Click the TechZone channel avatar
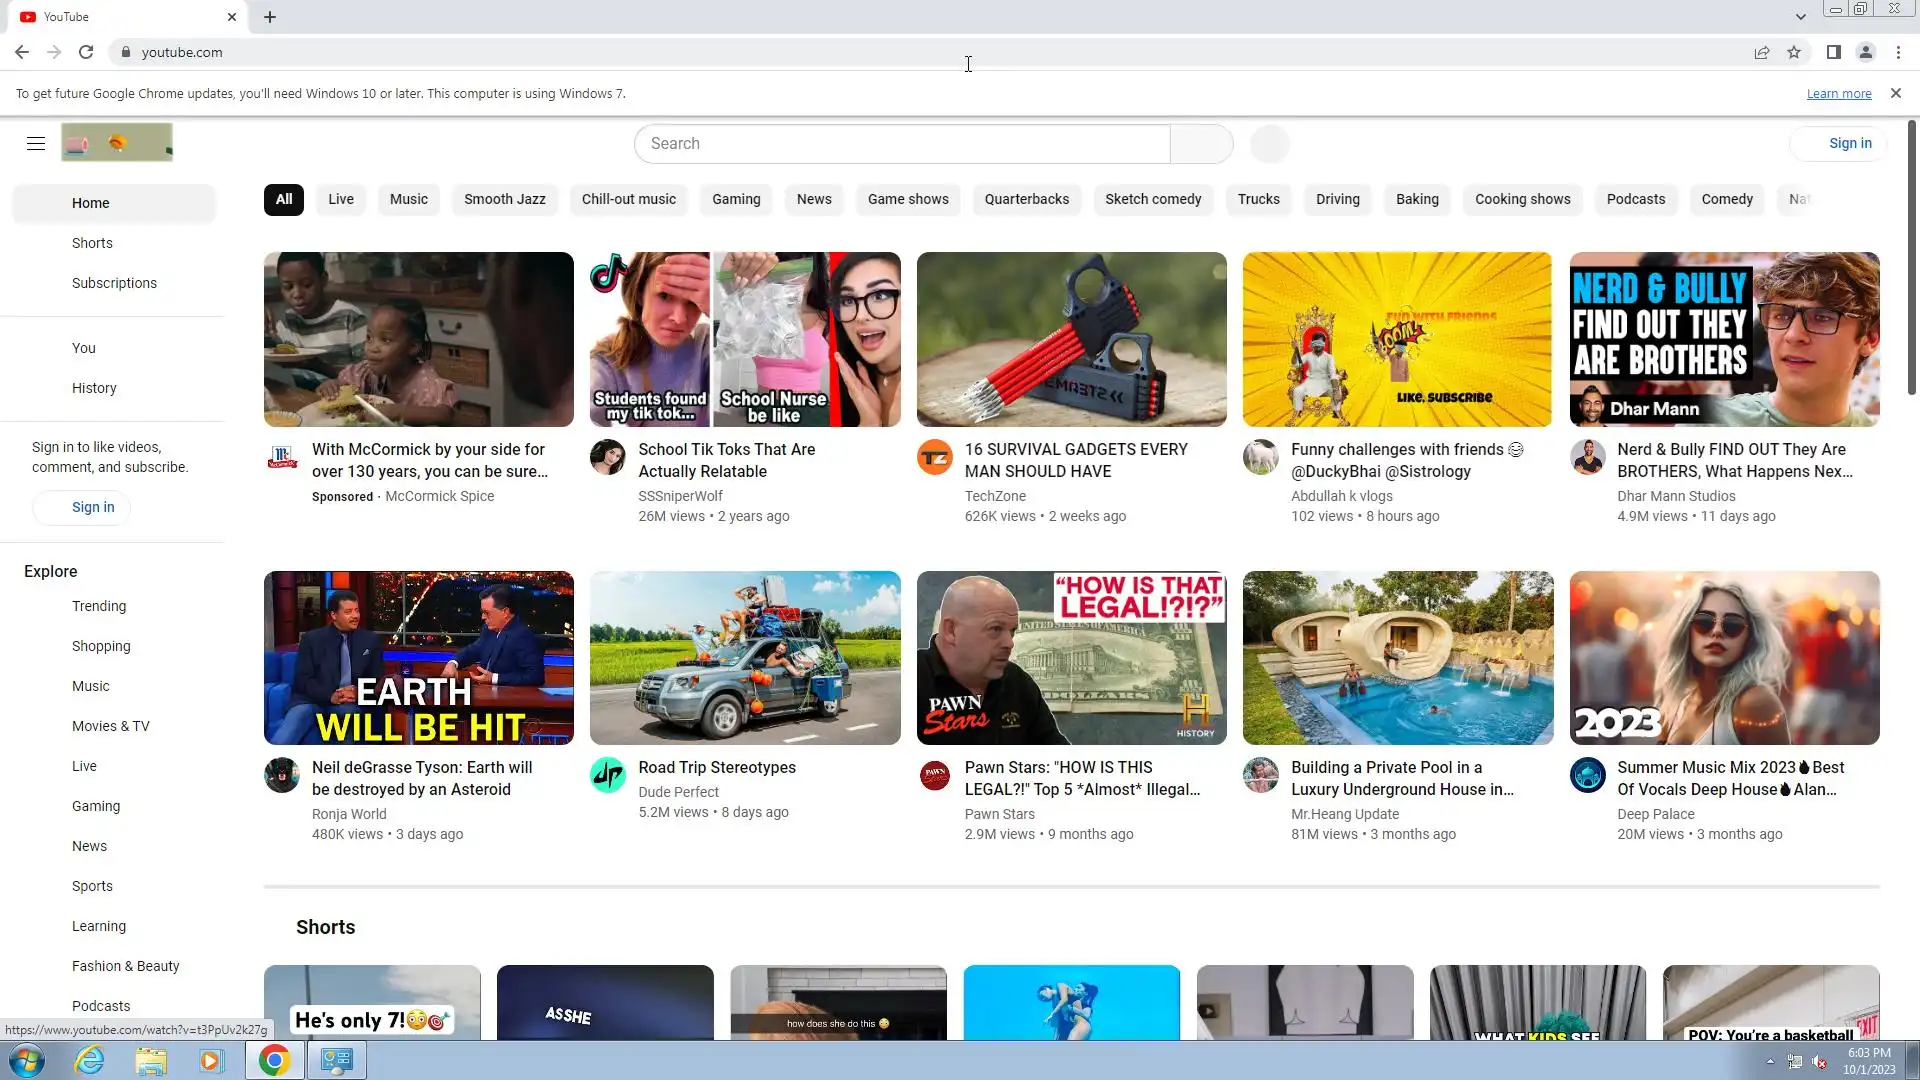The width and height of the screenshot is (1920, 1080). tap(934, 458)
